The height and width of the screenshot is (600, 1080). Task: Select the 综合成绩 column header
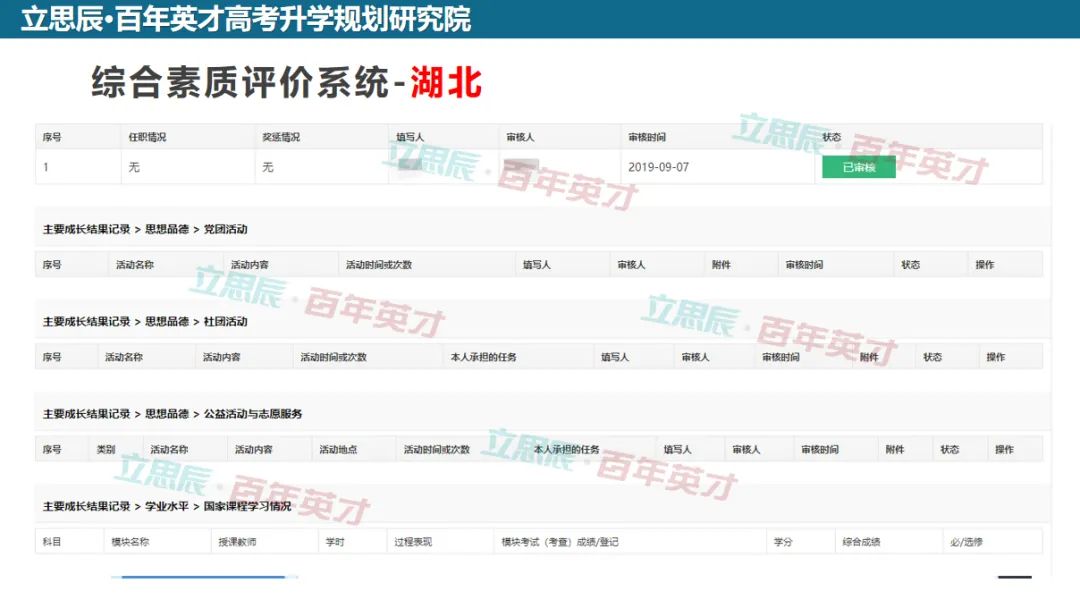(x=861, y=541)
